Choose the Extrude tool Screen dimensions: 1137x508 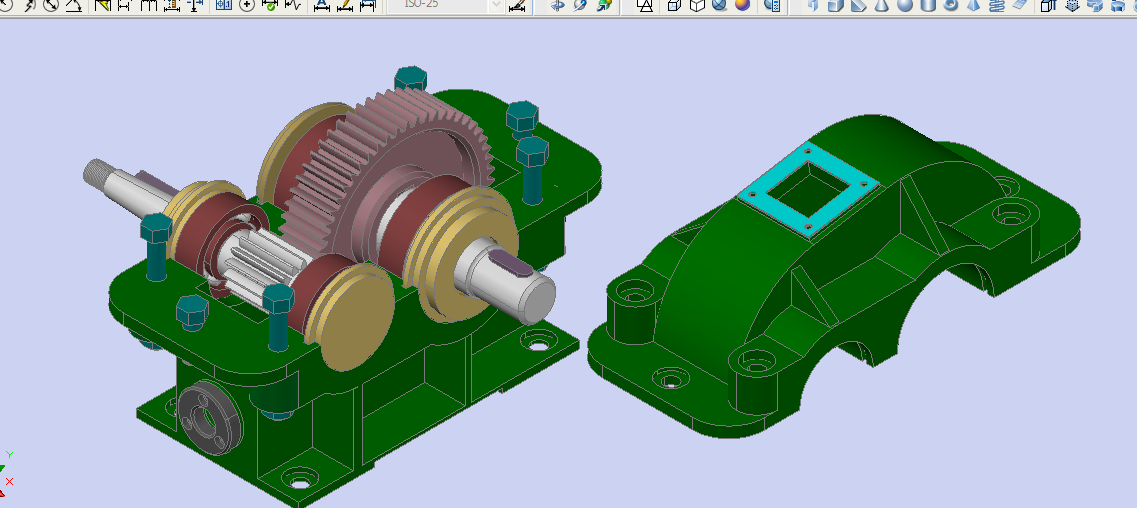pos(1048,4)
